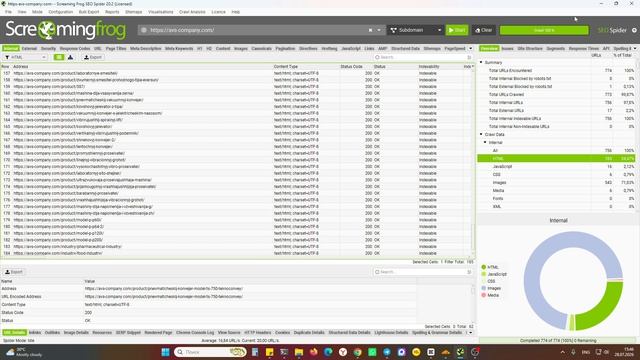Collapse the Summary tree section

481,62
